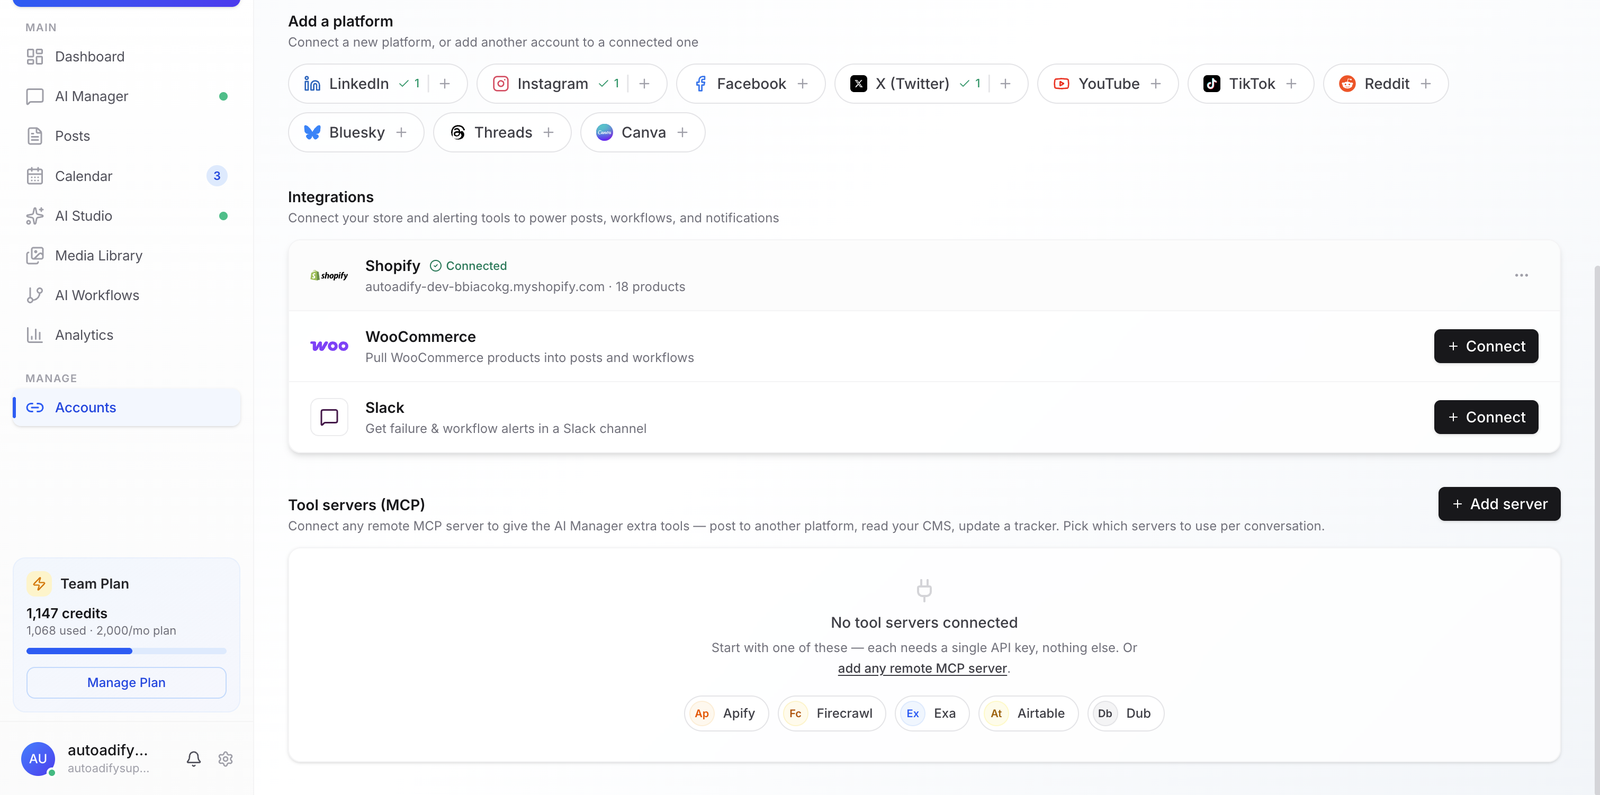
Task: Connect the WooCommerce integration
Action: point(1486,346)
